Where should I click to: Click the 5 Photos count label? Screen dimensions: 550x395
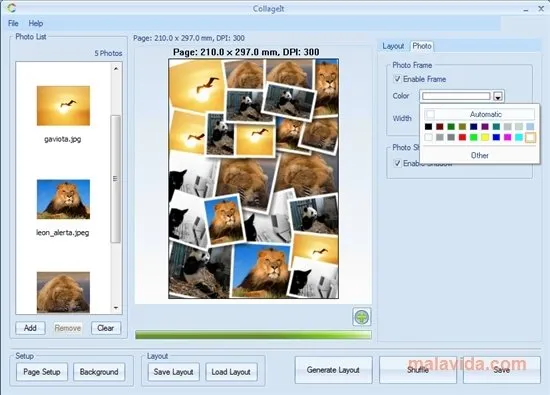[x=108, y=53]
